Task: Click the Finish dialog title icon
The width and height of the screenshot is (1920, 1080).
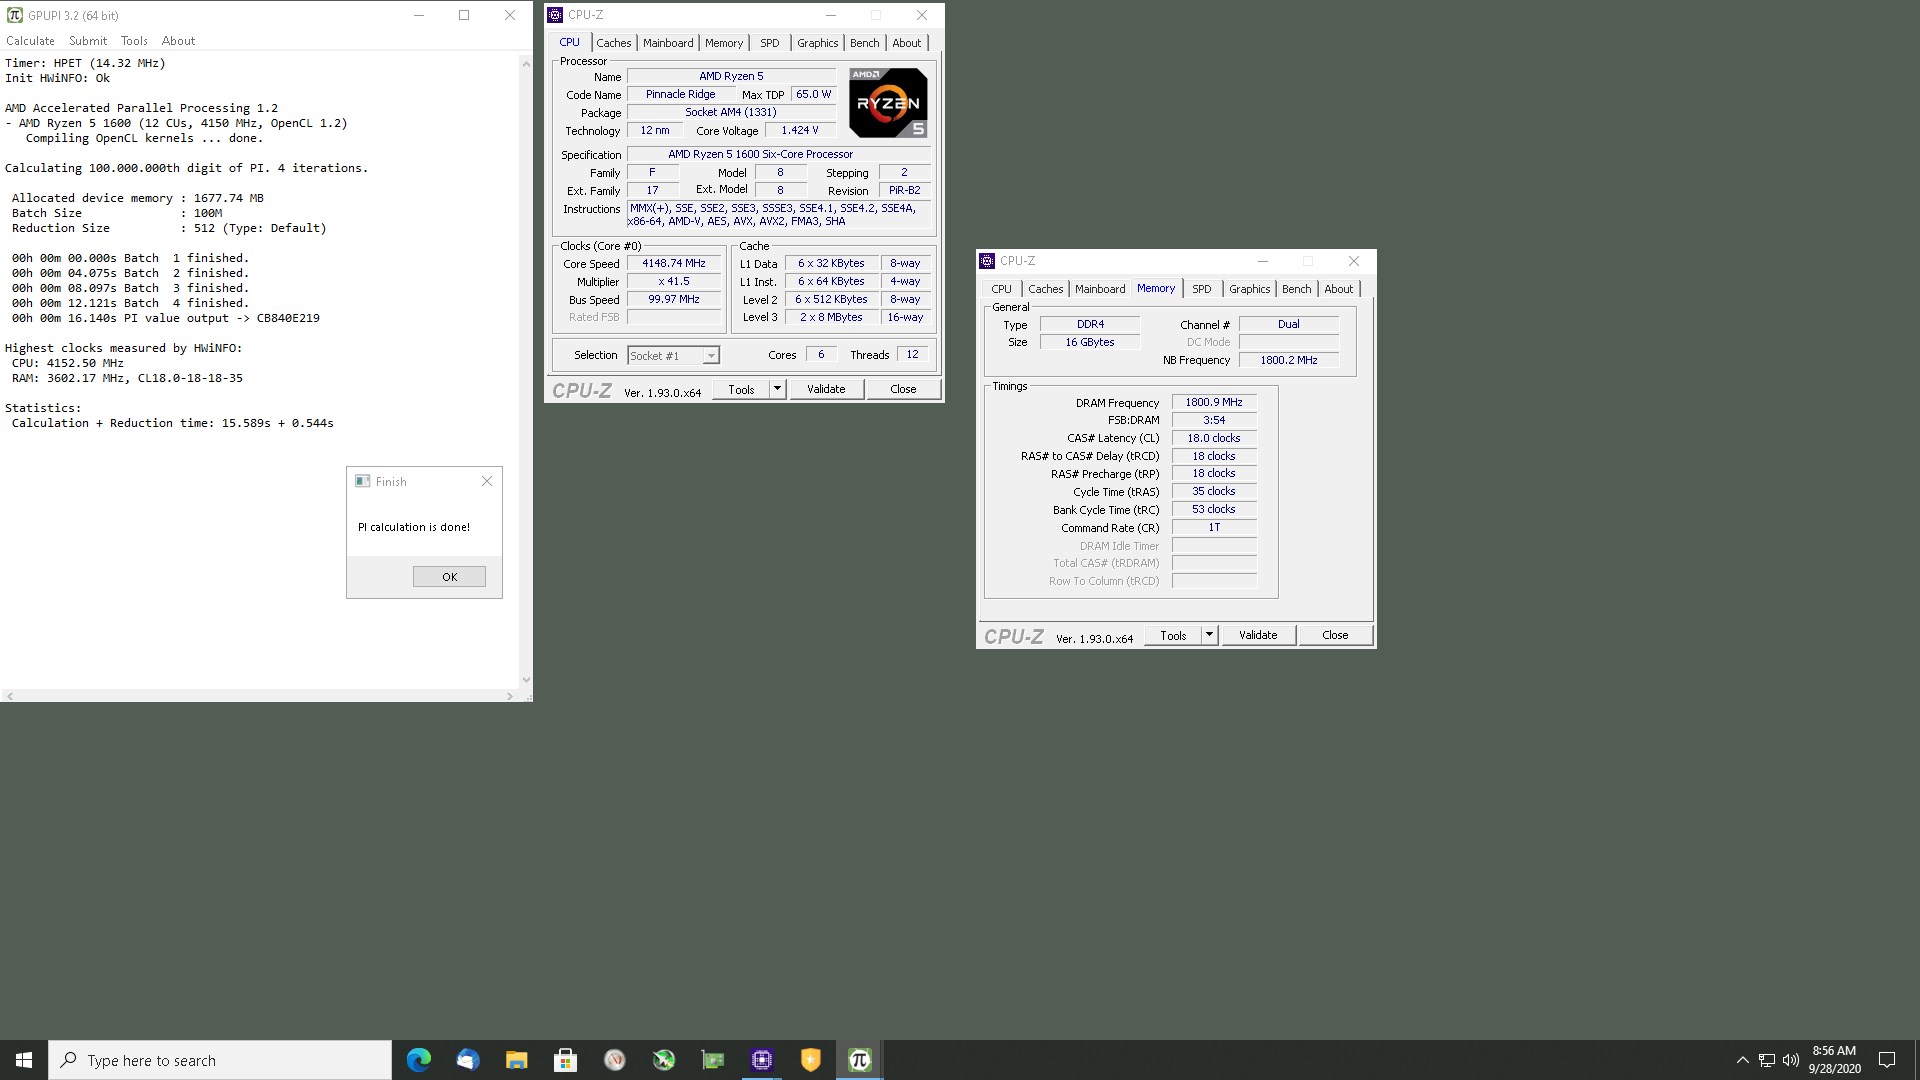Action: click(x=362, y=481)
